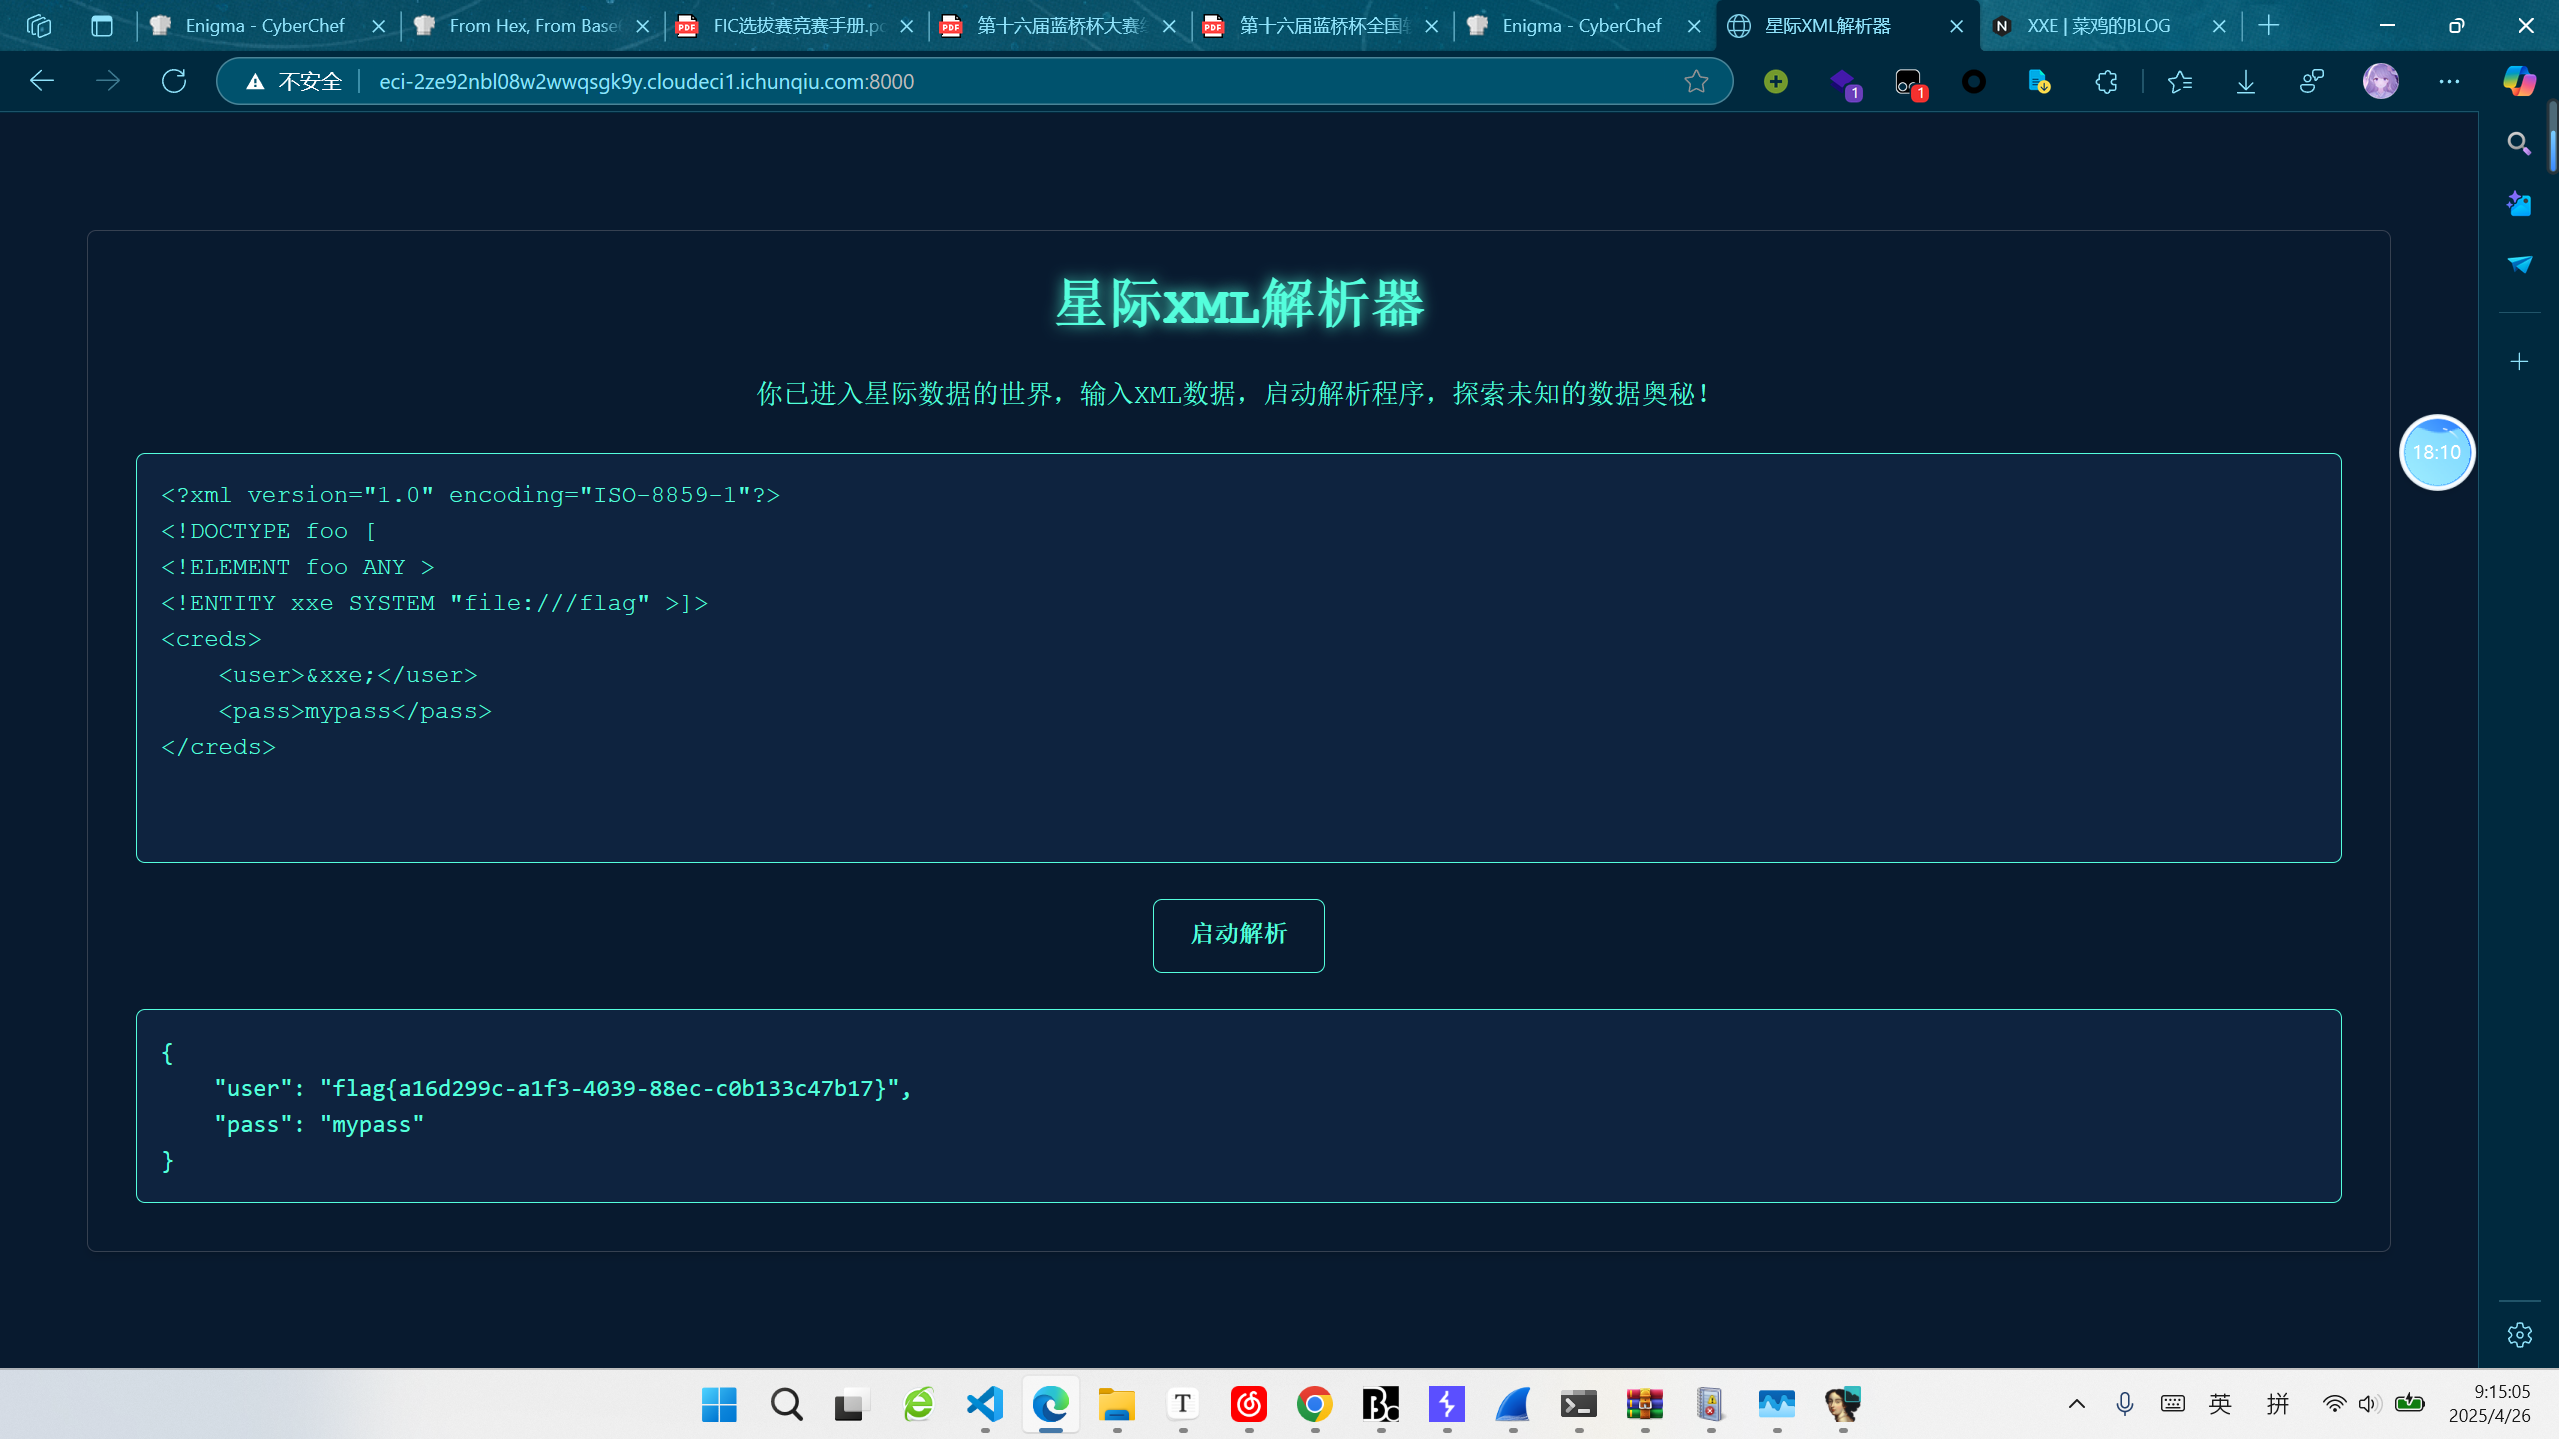Click the 启动解析 button

1238,935
